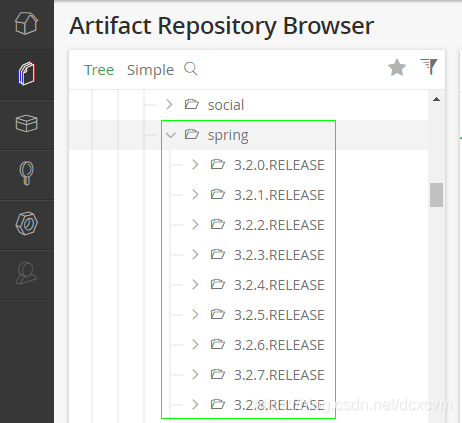The width and height of the screenshot is (462, 423).
Task: Select the 3.2.6.RELEASE text
Action: 279,345
